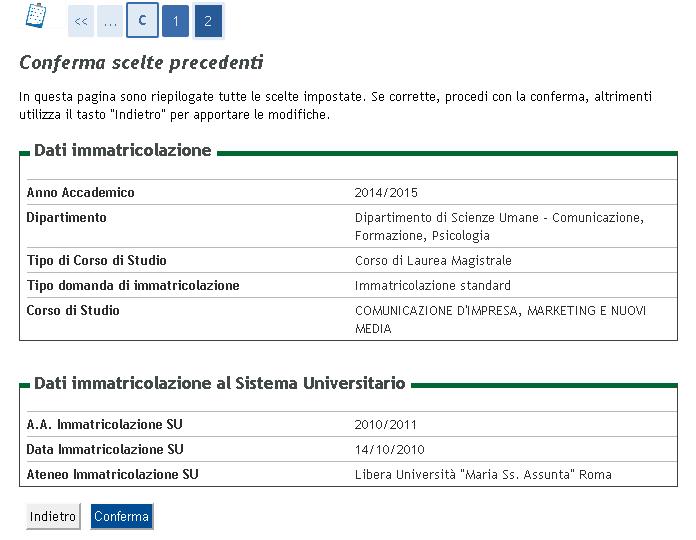Click the Anno Accademico label
The height and width of the screenshot is (540, 696).
coord(80,193)
